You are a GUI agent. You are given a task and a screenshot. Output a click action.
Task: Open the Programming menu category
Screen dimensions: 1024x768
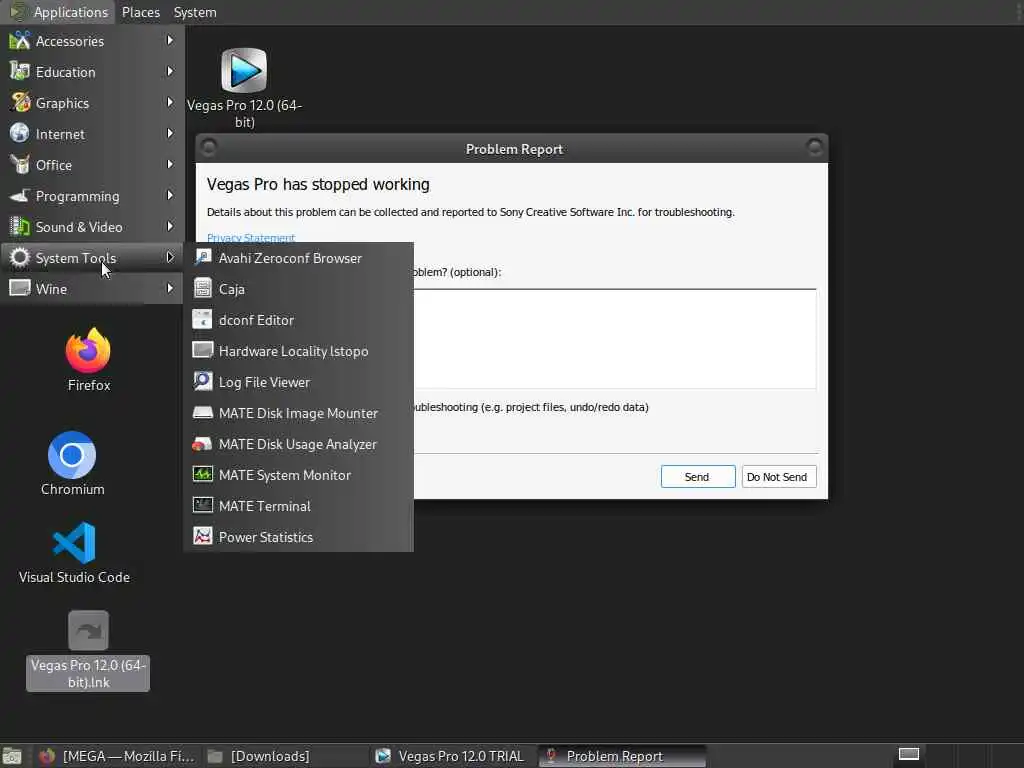92,196
